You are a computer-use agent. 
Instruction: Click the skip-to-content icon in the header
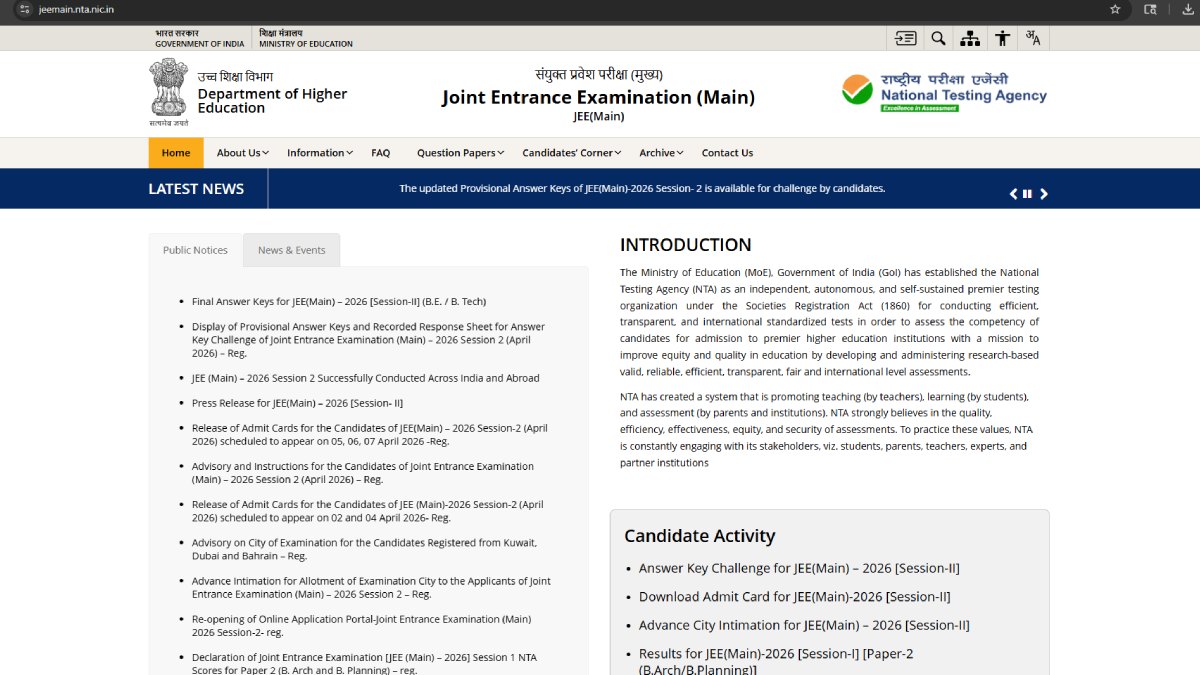tap(906, 37)
